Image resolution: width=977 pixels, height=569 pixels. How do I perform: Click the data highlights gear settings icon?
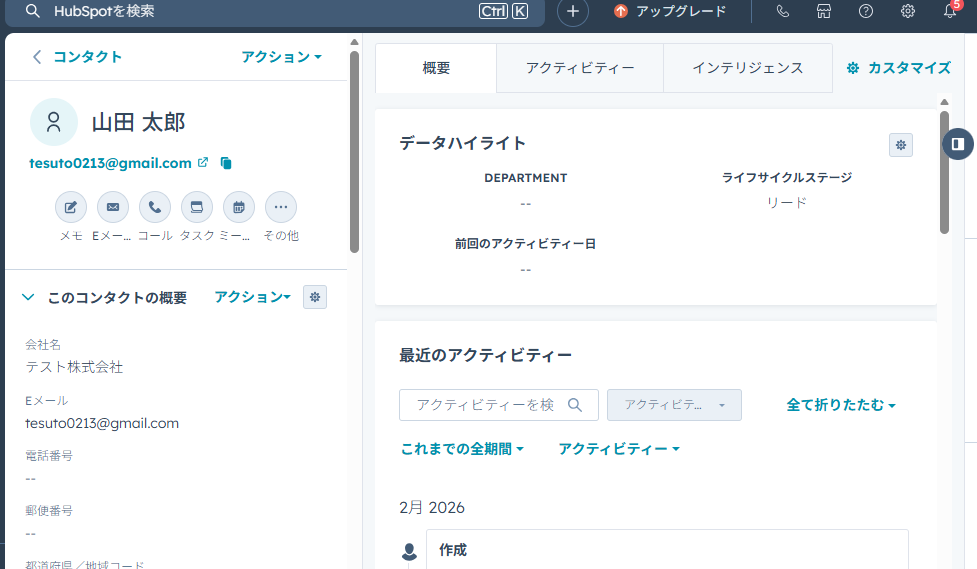pyautogui.click(x=900, y=145)
